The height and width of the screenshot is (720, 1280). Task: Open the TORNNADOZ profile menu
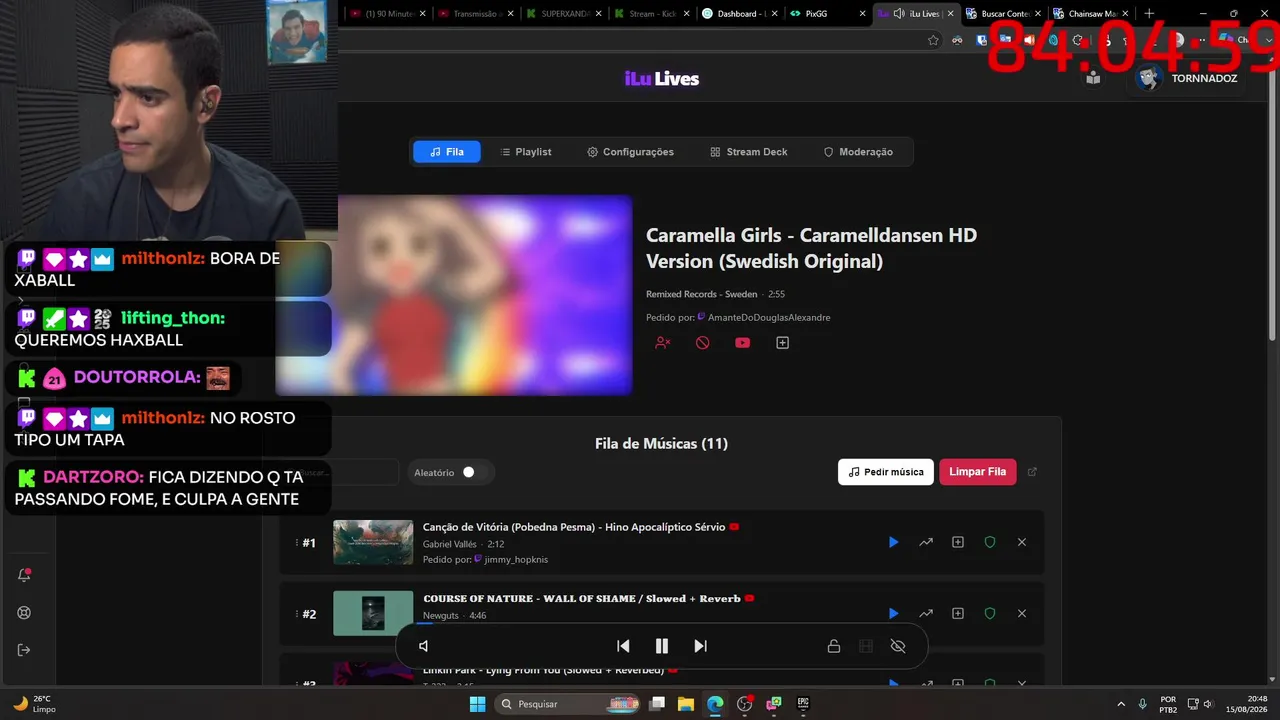tap(1187, 78)
